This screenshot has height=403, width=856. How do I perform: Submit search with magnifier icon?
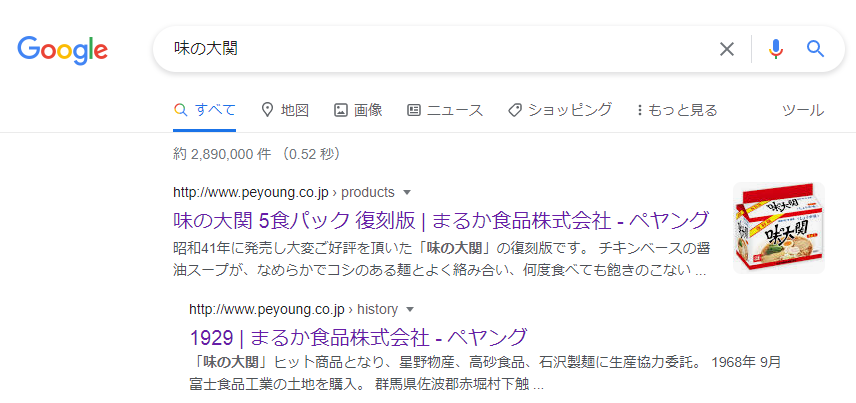pyautogui.click(x=816, y=49)
